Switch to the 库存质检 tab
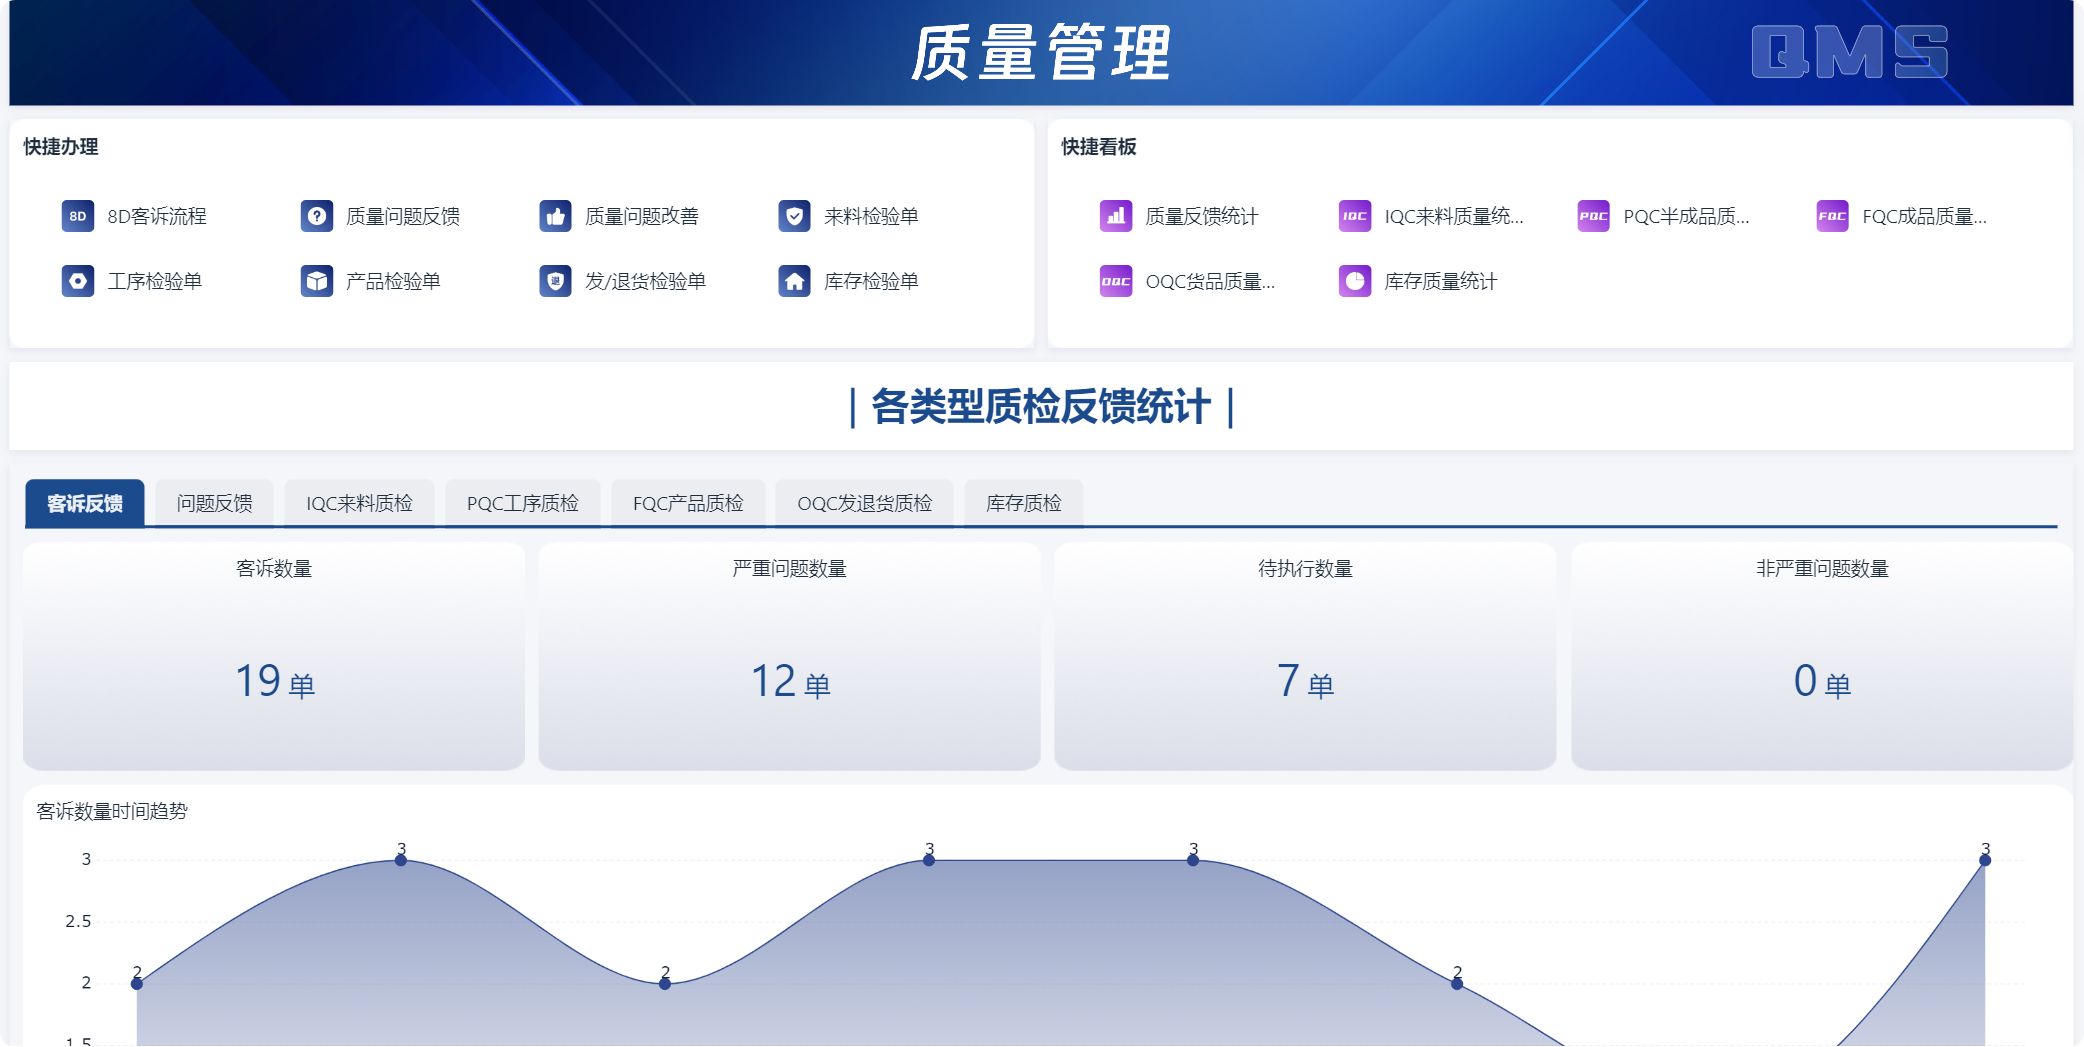 point(1024,503)
